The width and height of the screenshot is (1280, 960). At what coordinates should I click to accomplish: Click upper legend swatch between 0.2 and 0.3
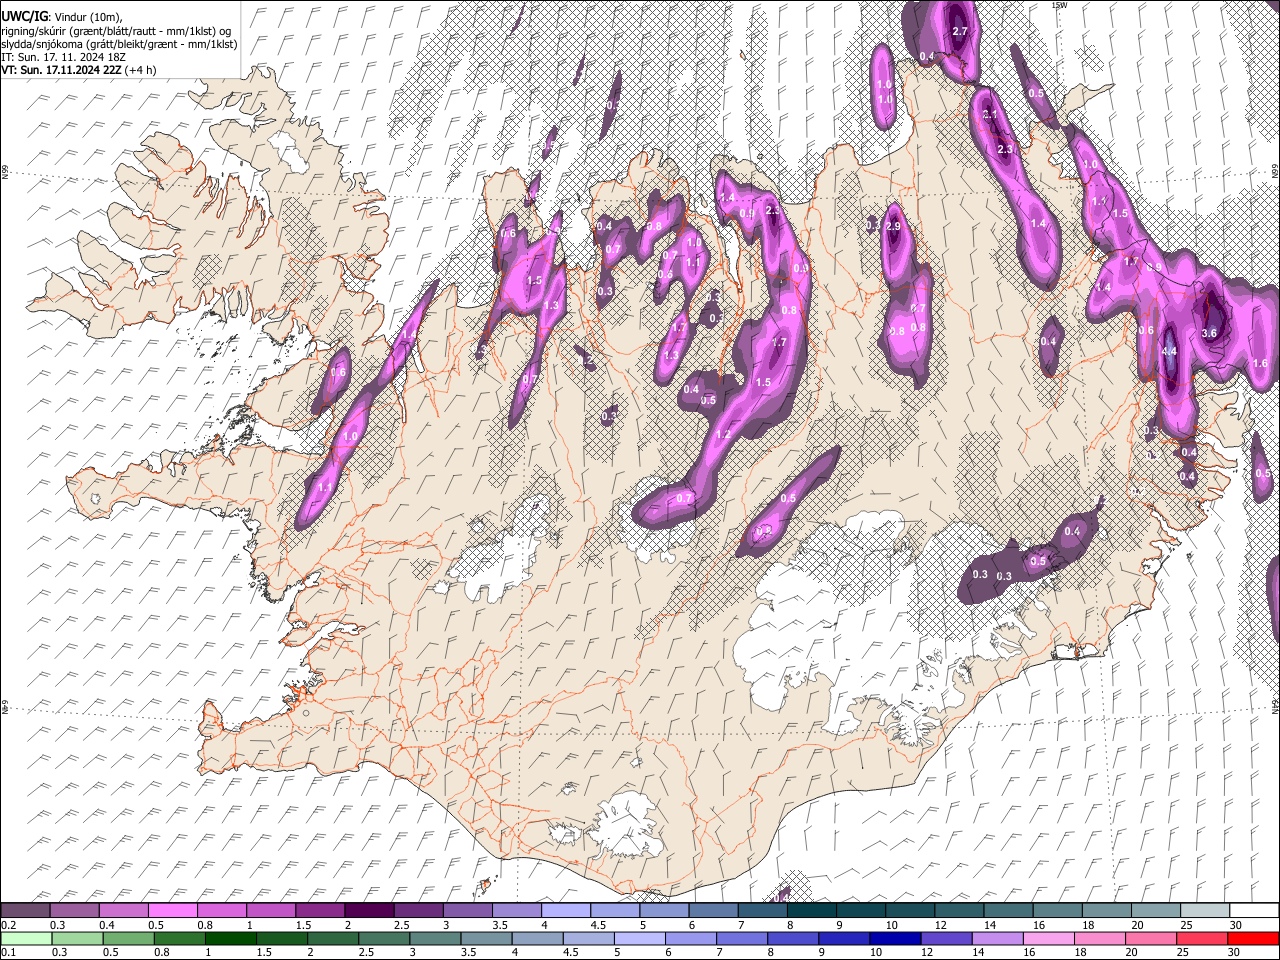click(25, 910)
